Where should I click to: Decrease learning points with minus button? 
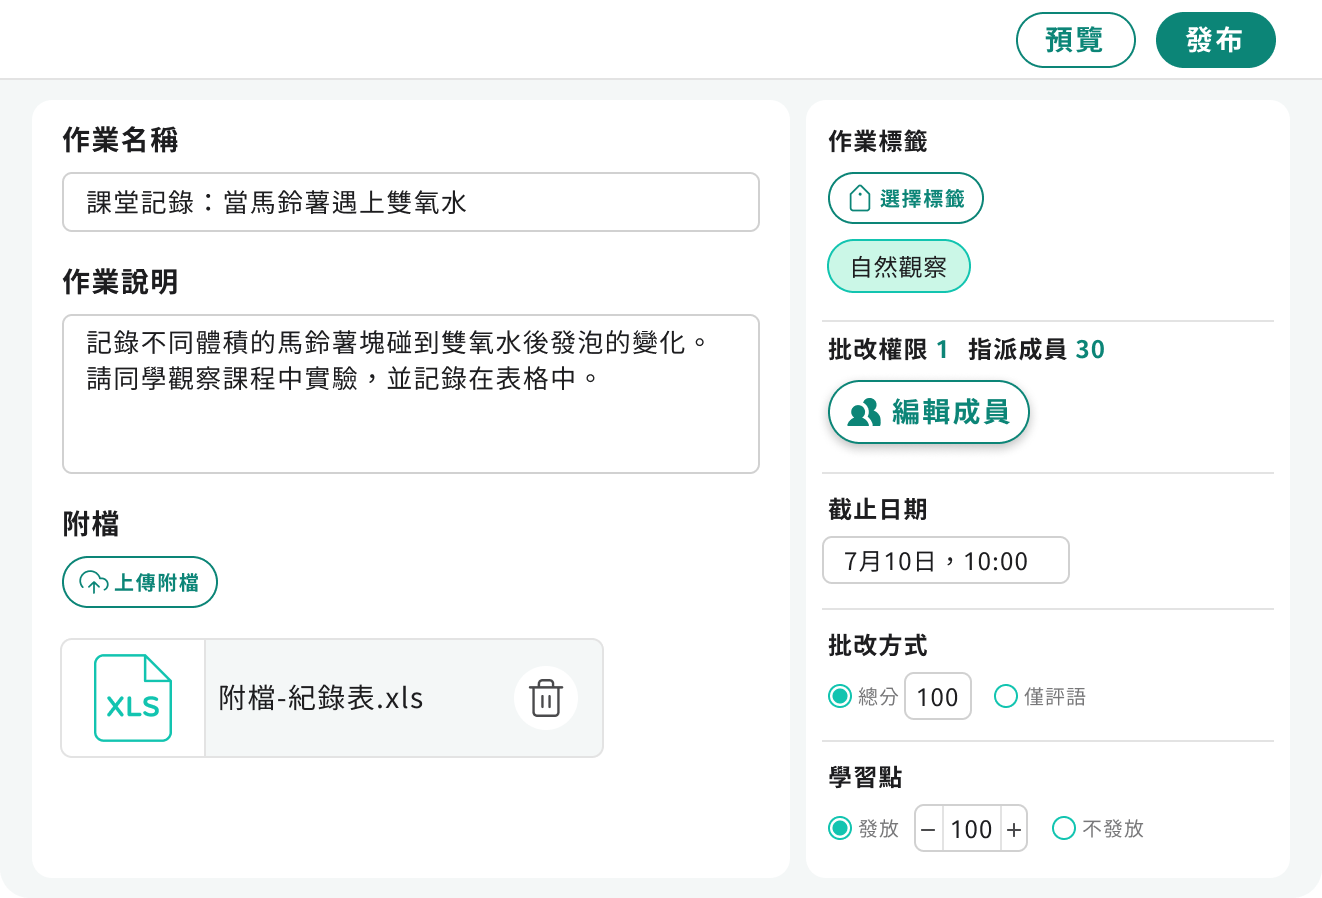(x=929, y=828)
